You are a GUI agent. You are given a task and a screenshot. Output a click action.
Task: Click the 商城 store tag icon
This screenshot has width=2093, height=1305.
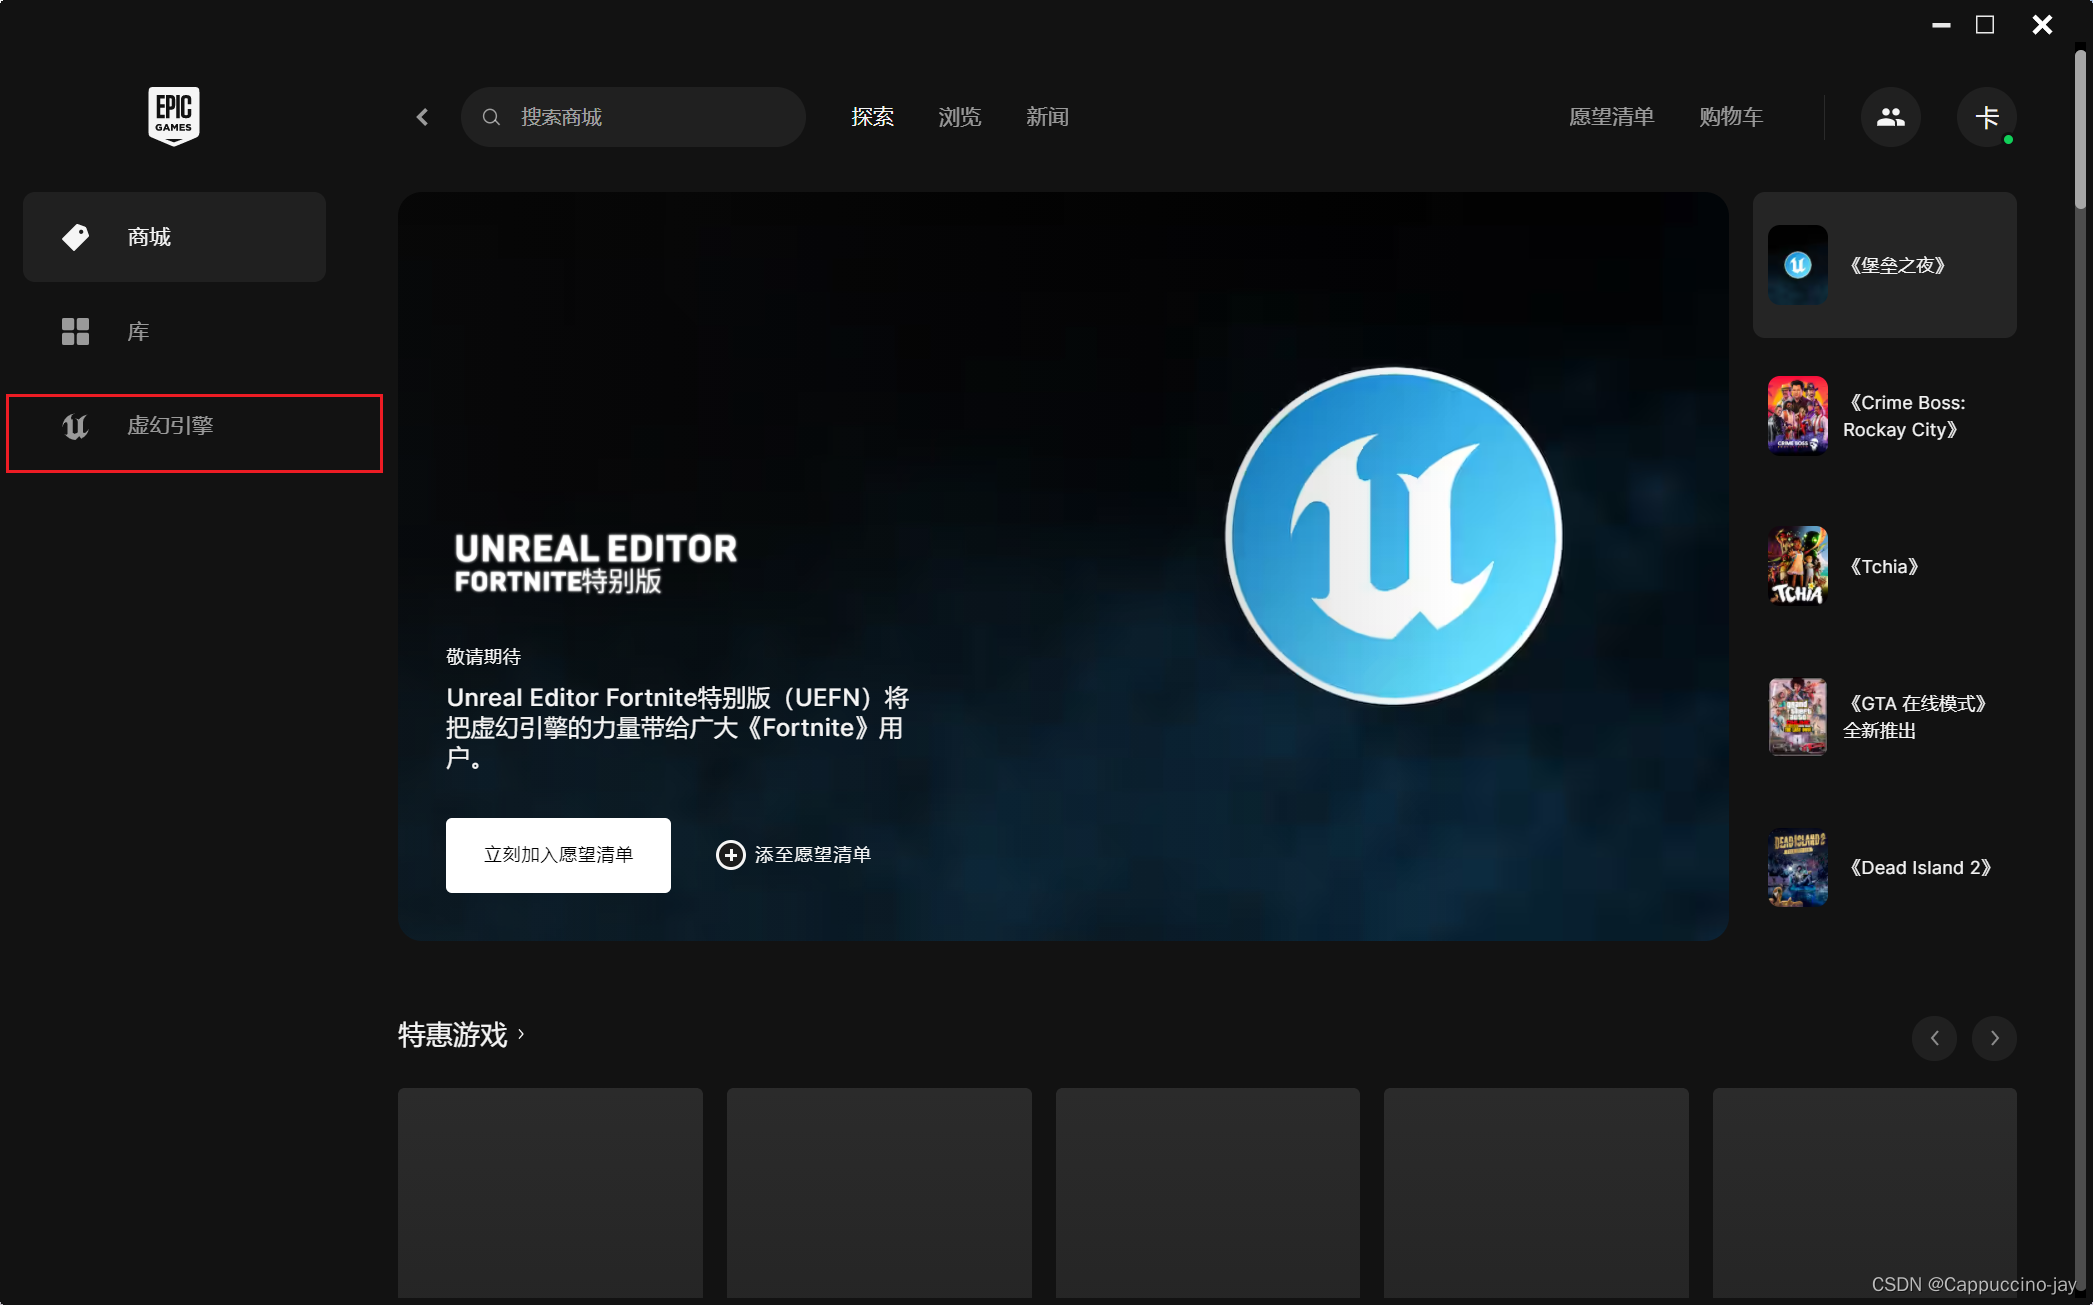tap(76, 237)
